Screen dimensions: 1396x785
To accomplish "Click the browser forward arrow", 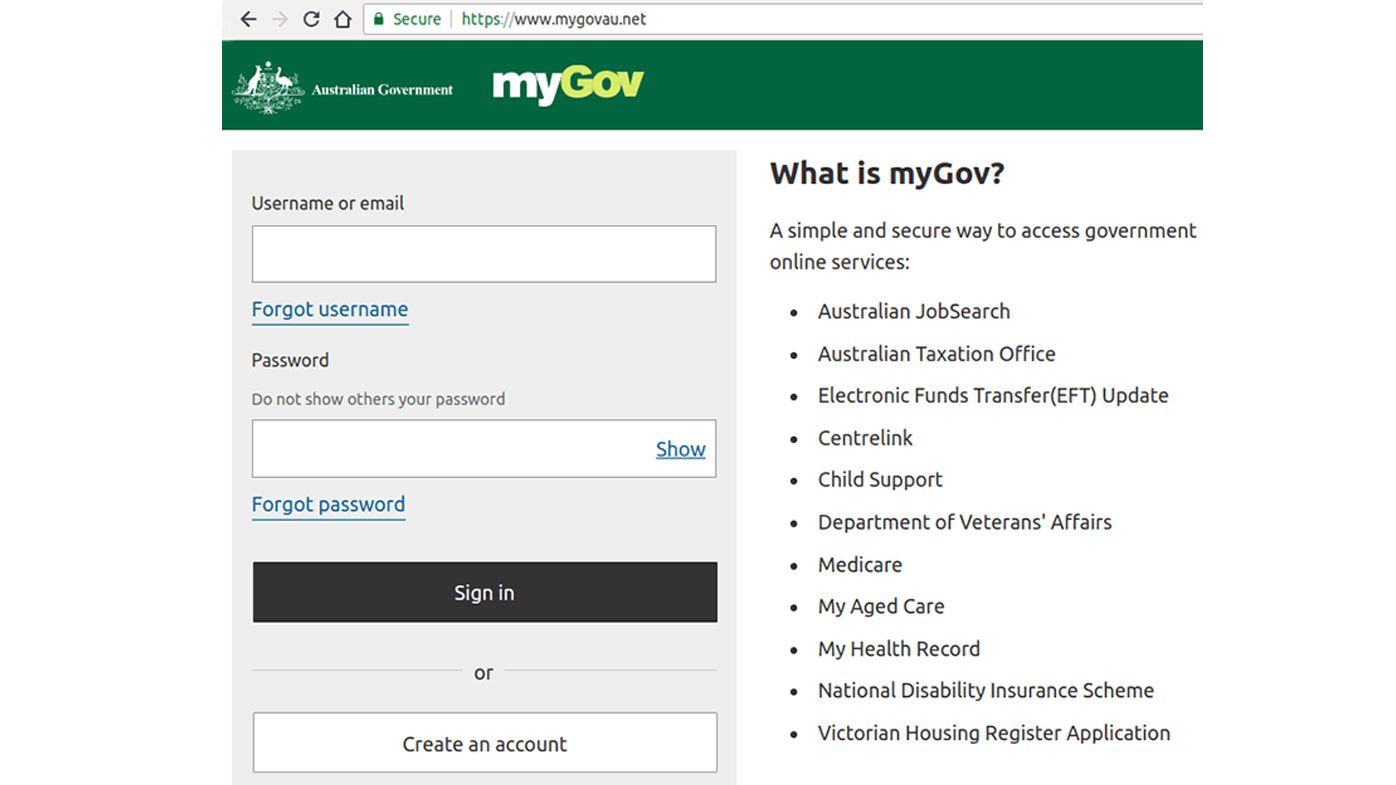I will pos(280,19).
